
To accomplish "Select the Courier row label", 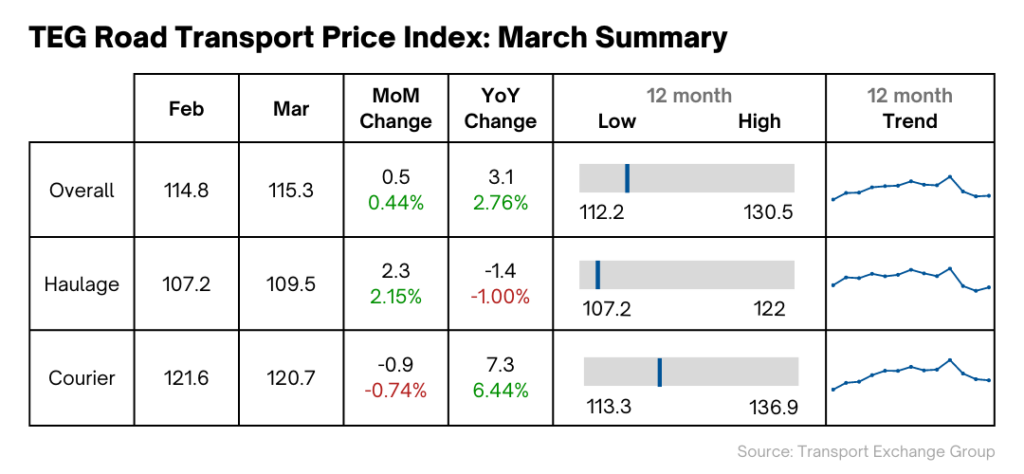I will click(82, 378).
